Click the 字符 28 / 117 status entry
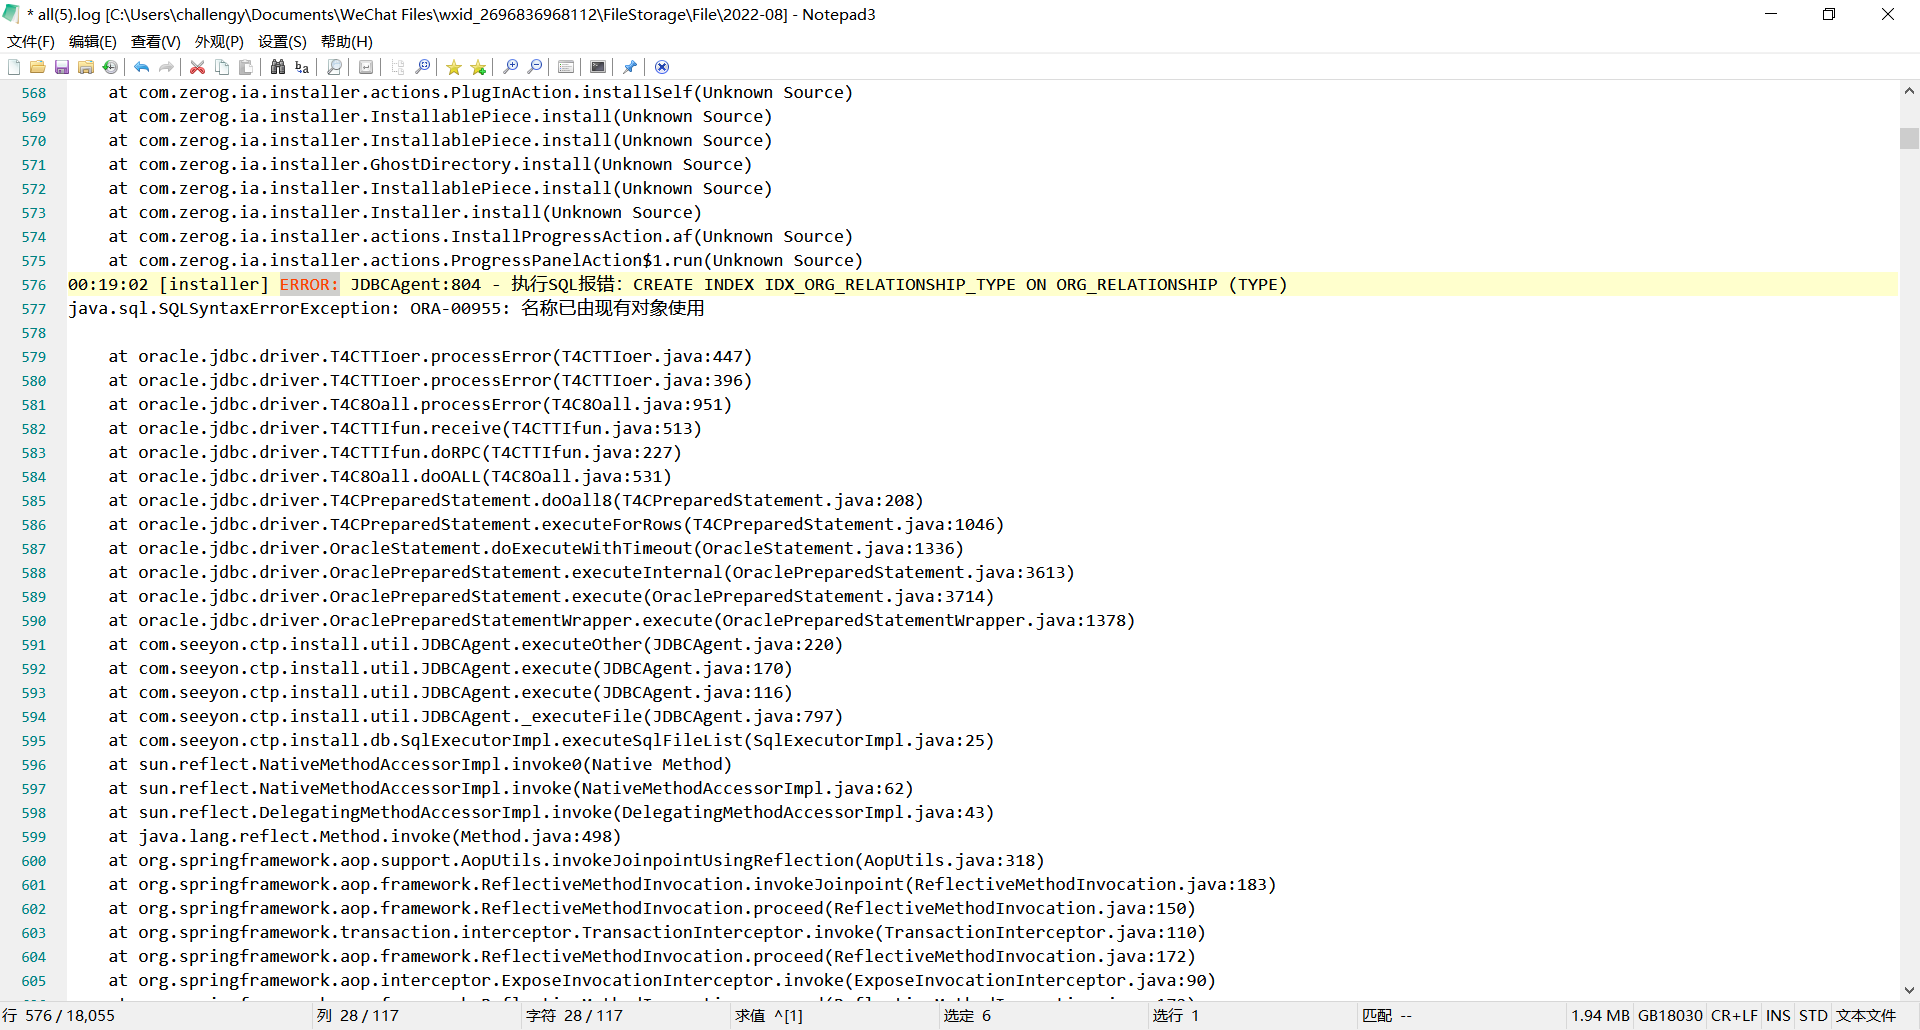The image size is (1920, 1030). click(574, 1016)
